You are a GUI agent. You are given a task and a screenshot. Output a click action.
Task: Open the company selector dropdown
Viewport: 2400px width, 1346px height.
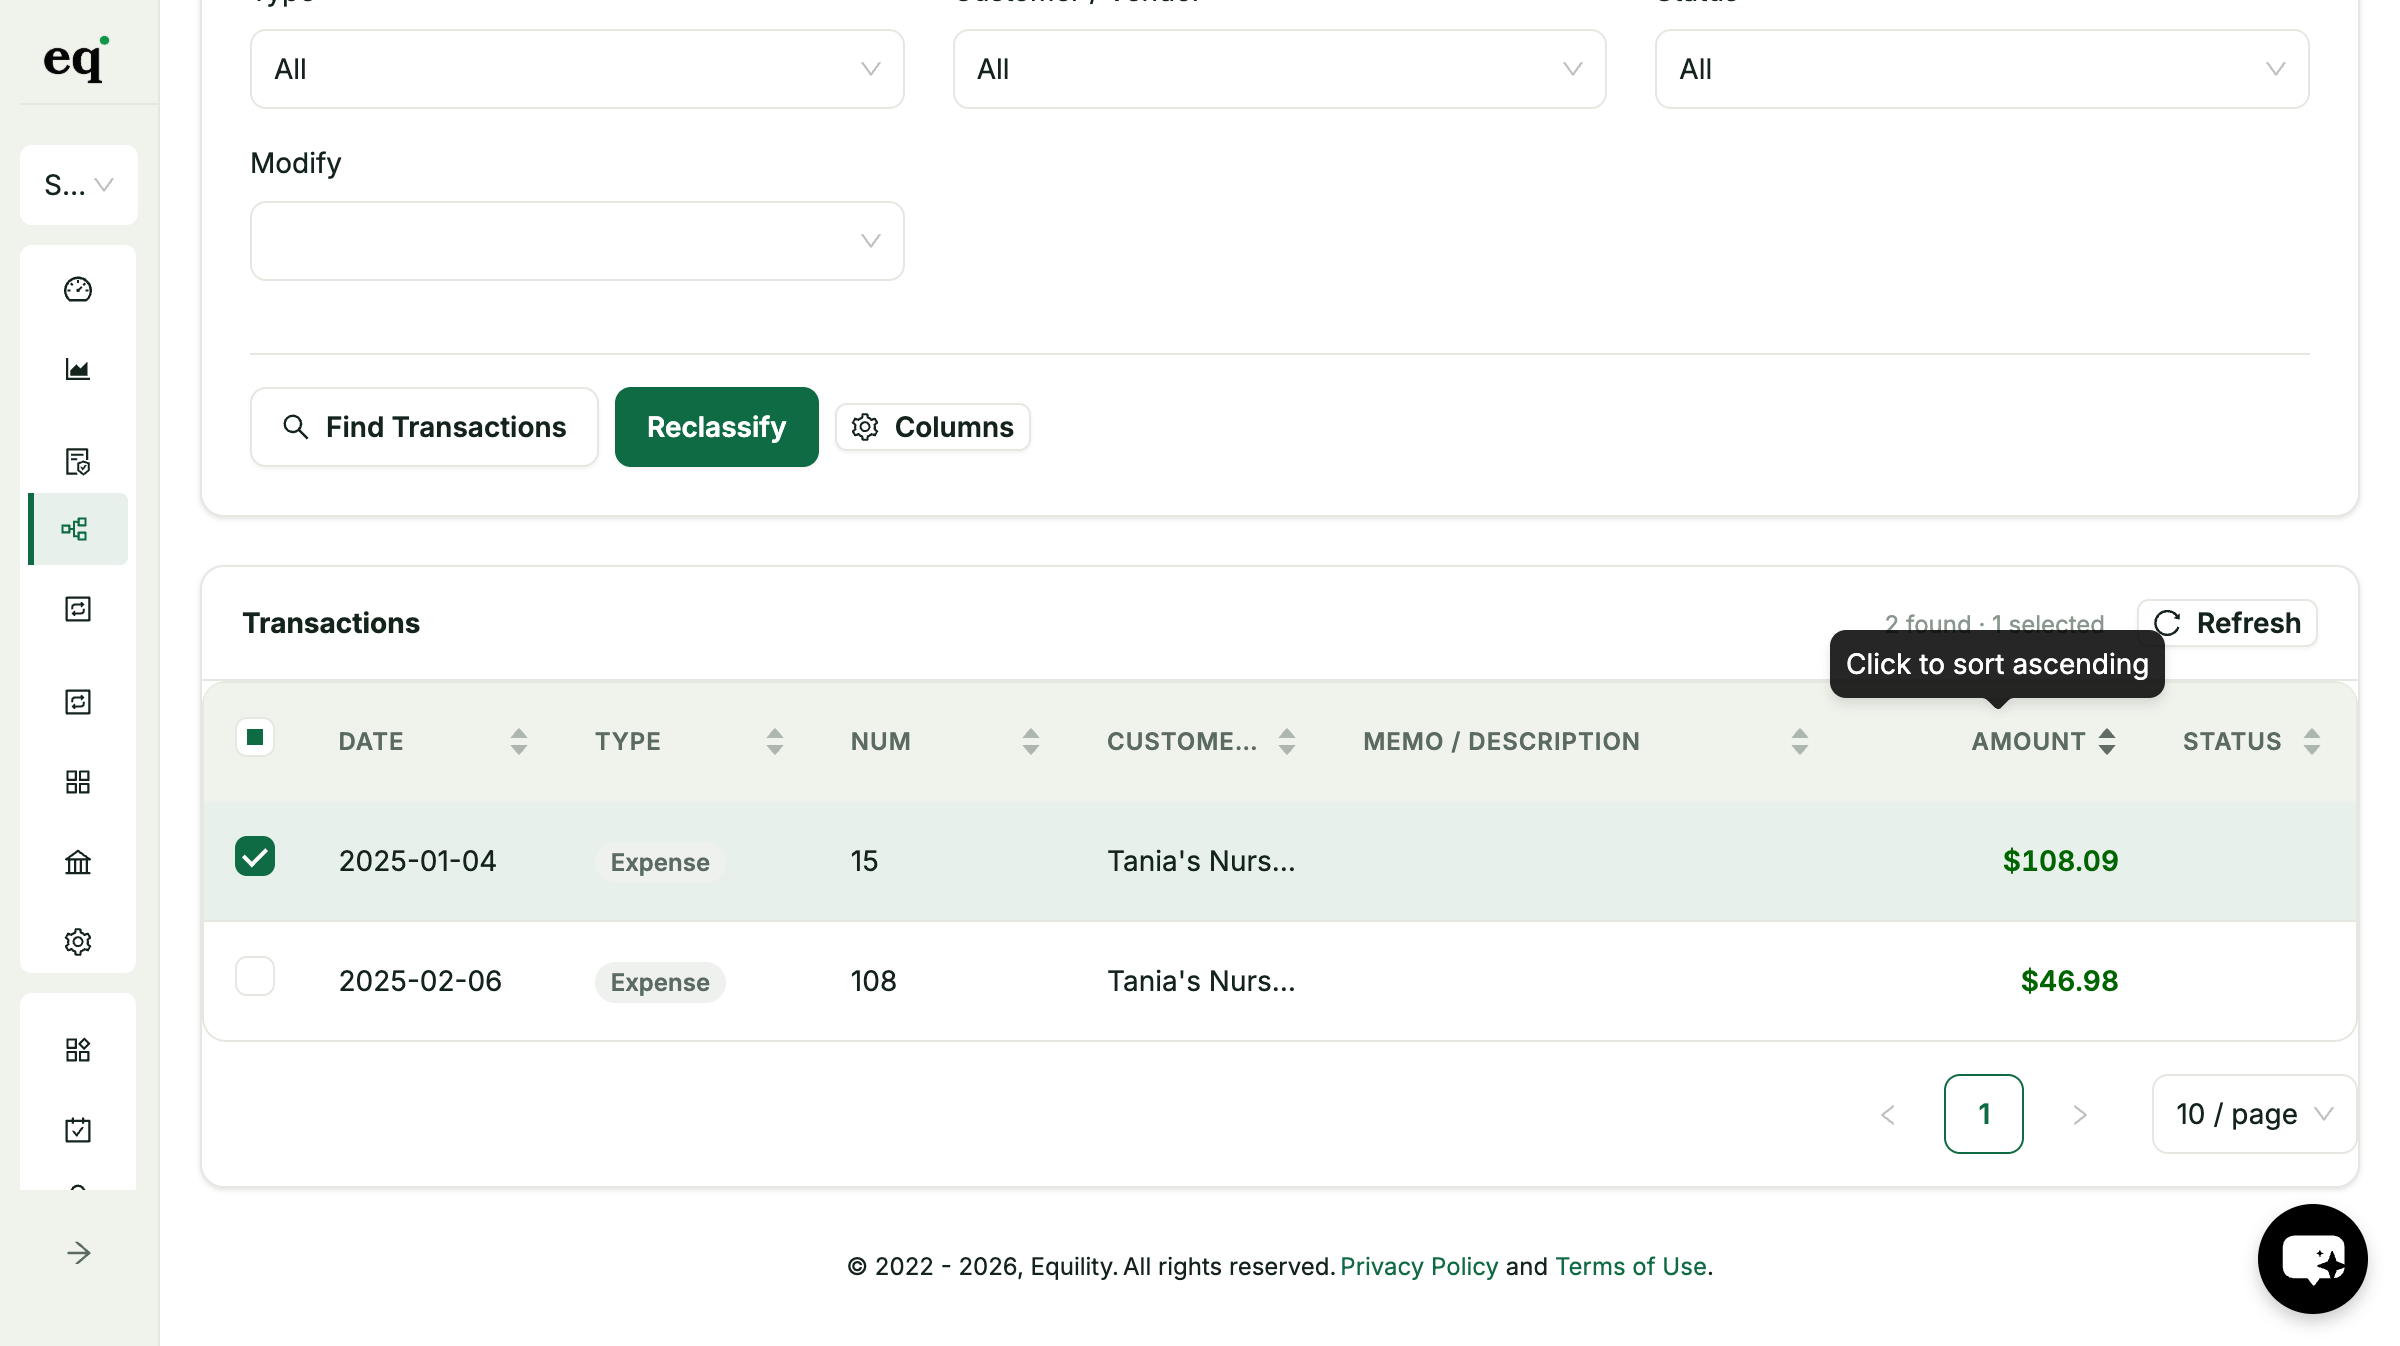79,185
